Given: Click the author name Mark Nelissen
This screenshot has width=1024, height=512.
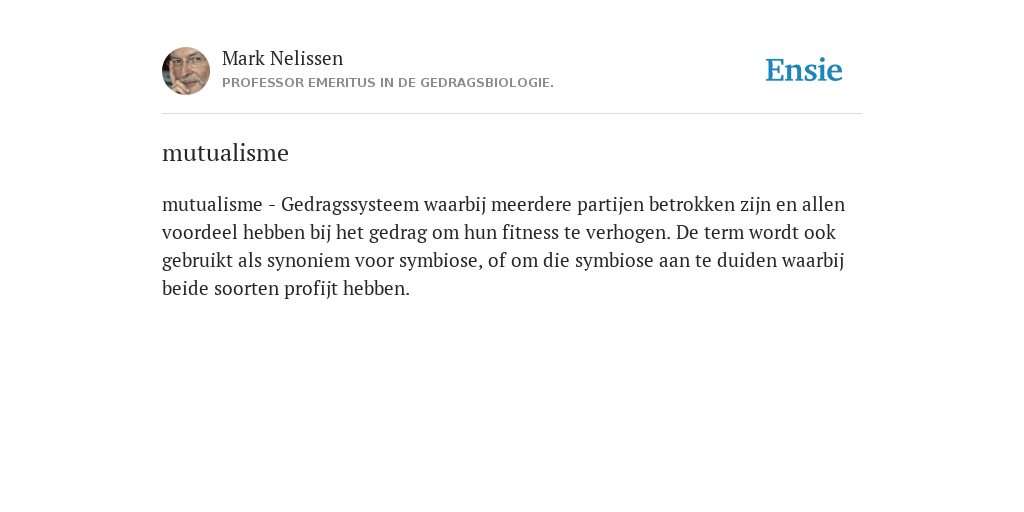Looking at the screenshot, I should point(282,58).
